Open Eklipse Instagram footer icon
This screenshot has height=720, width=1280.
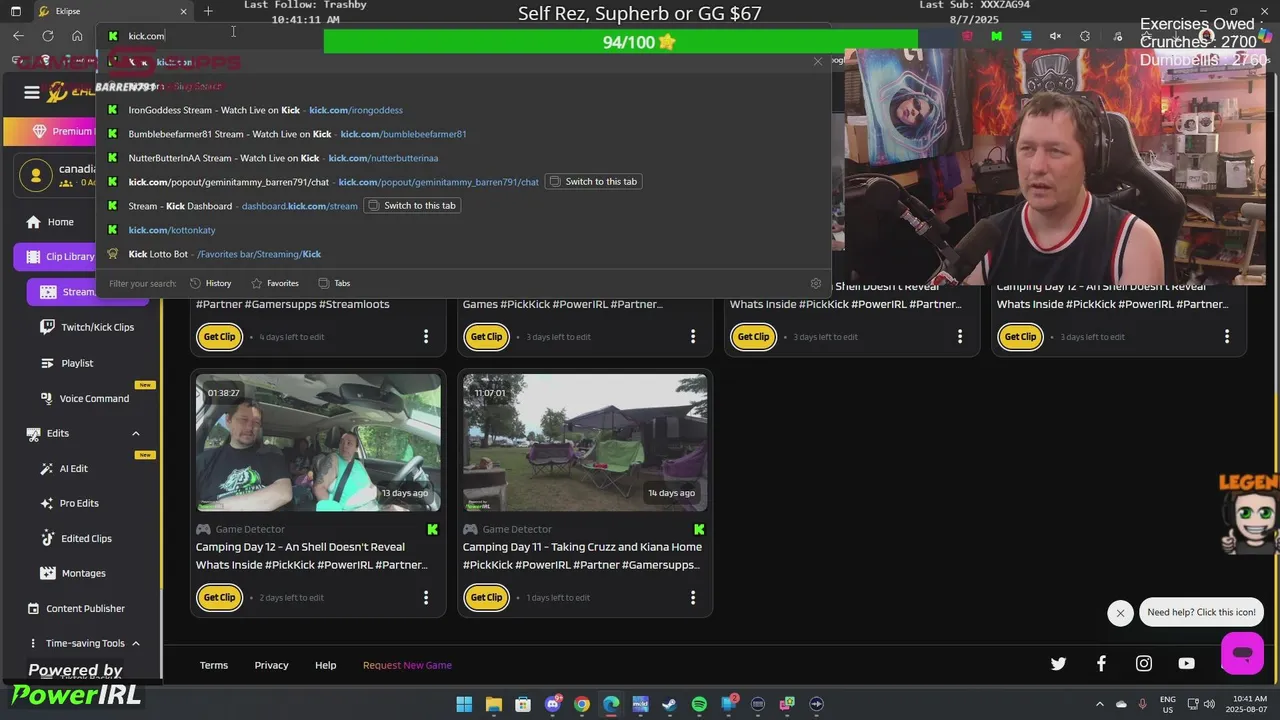point(1144,663)
